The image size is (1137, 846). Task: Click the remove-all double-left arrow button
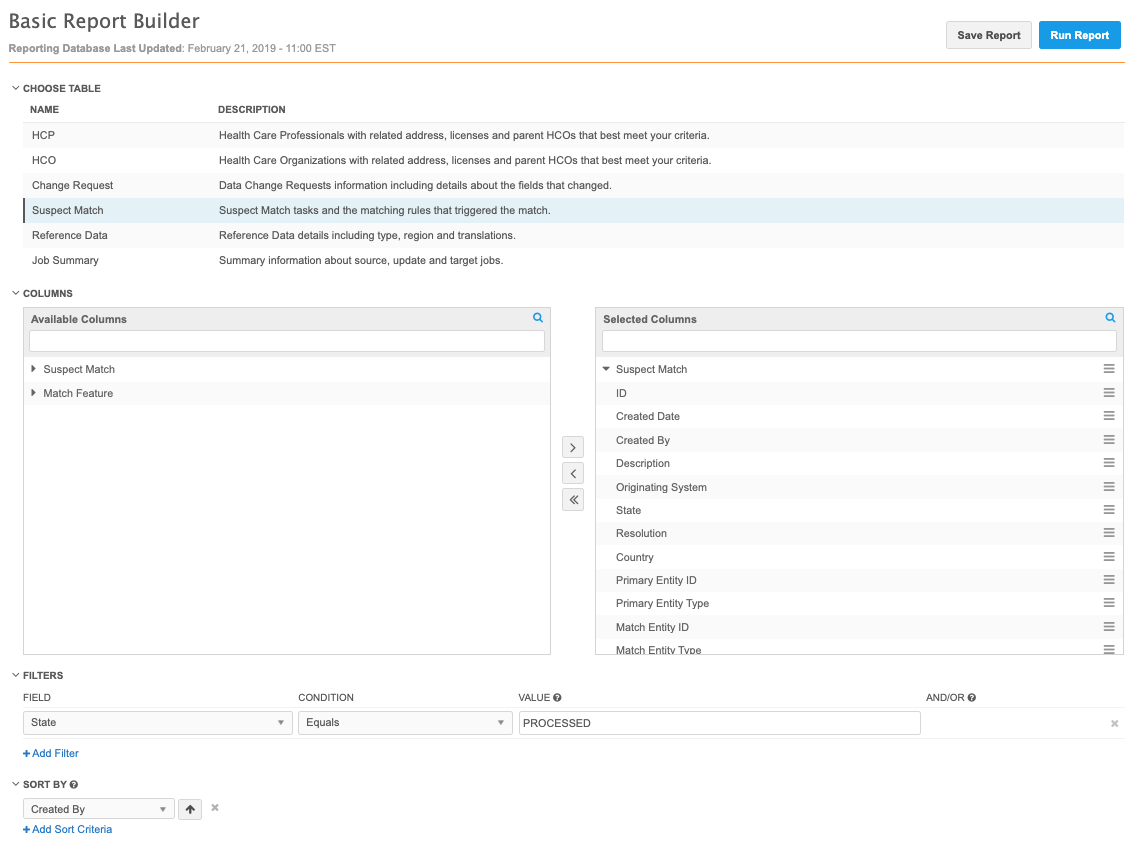[573, 500]
